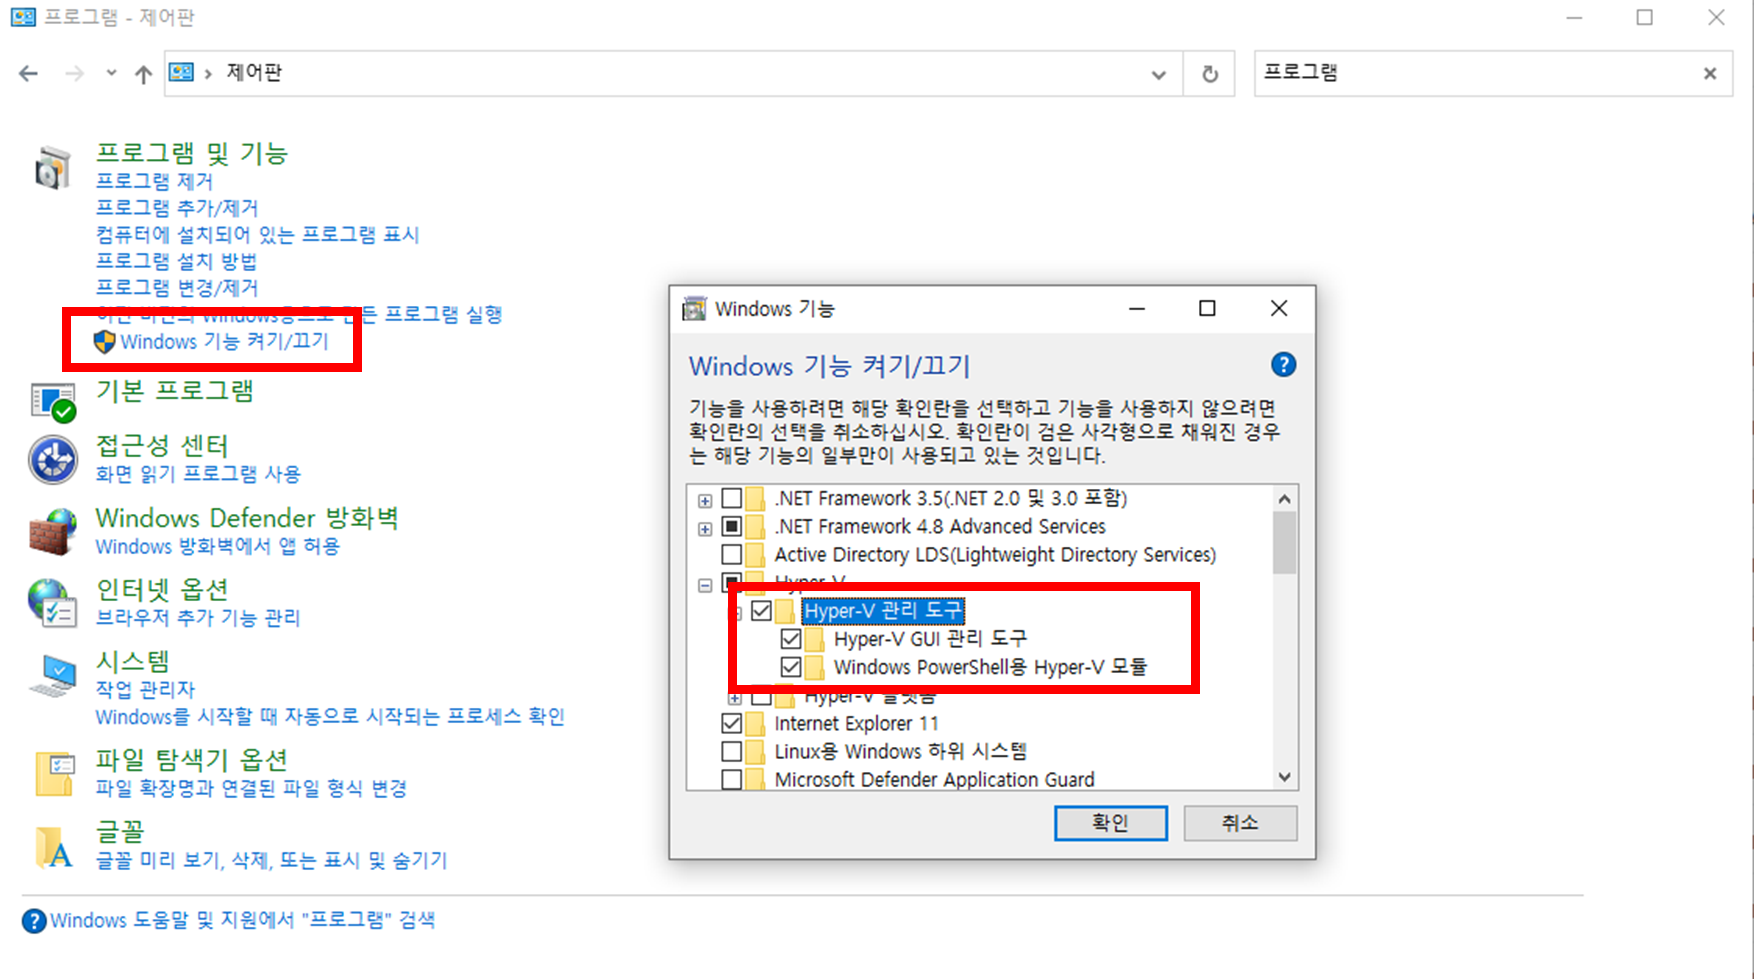Viewport: 1754px width, 979px height.
Task: Go back with the left arrow button
Action: pyautogui.click(x=28, y=73)
